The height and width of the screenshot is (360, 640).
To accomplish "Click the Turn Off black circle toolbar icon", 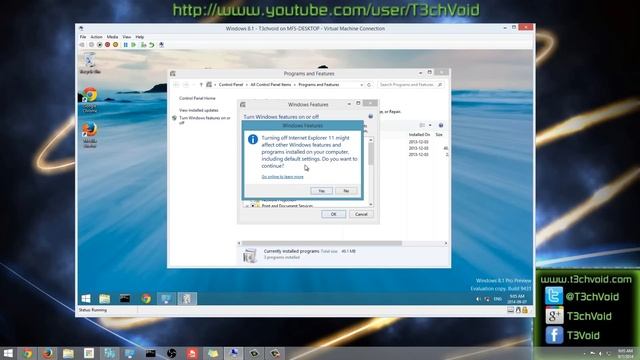I will (x=99, y=45).
